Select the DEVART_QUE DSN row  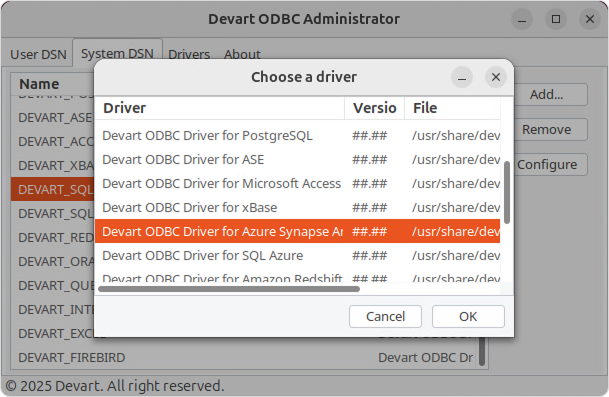click(53, 286)
